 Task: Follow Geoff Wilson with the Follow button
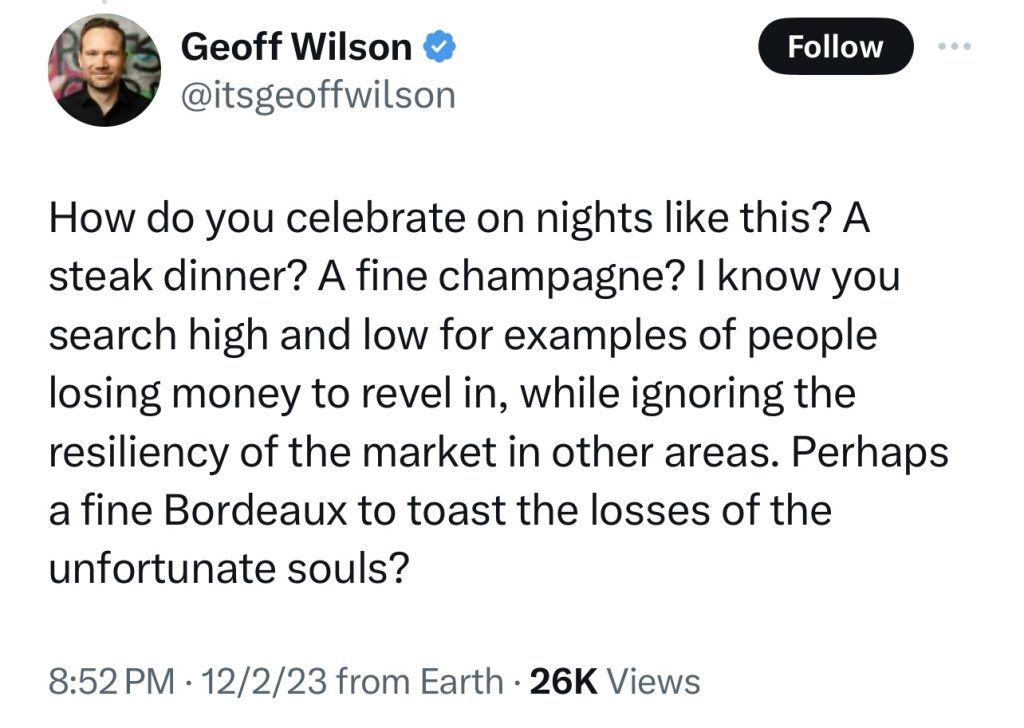point(835,46)
